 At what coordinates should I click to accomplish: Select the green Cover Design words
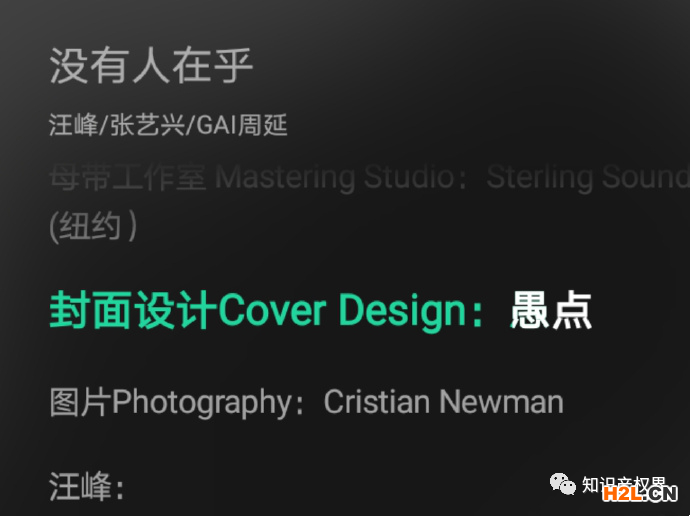[x=341, y=311]
